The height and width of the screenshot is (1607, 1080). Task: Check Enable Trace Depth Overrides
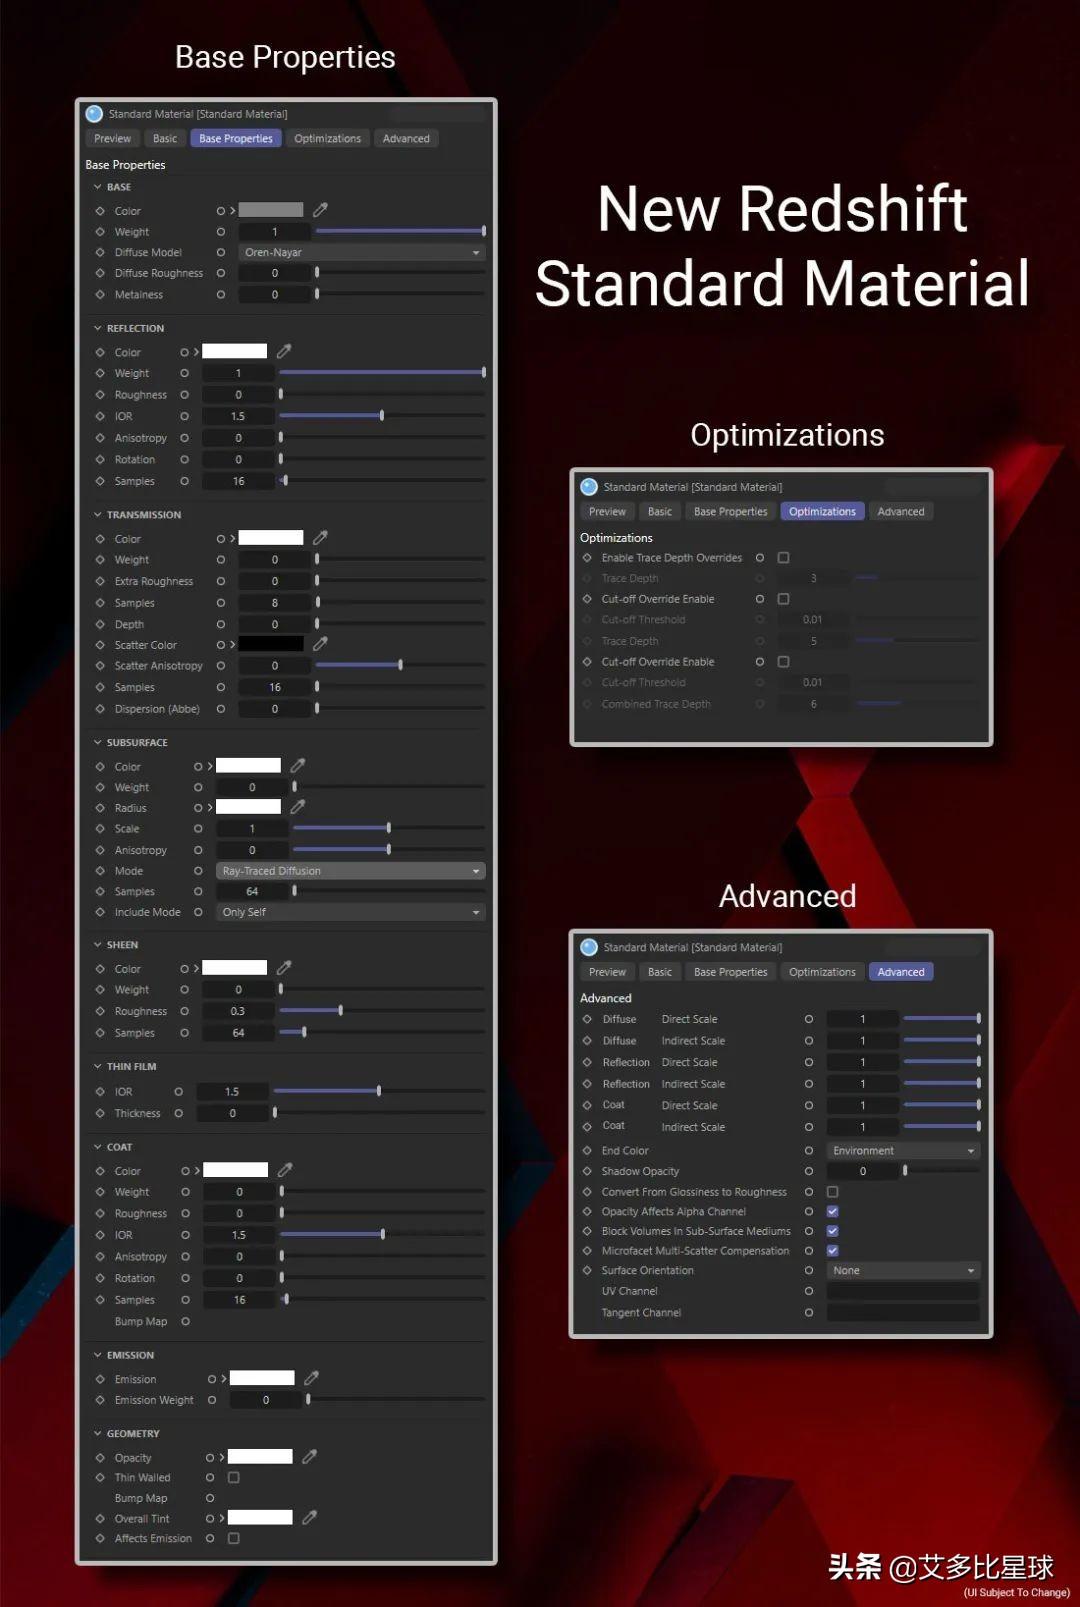click(x=784, y=558)
